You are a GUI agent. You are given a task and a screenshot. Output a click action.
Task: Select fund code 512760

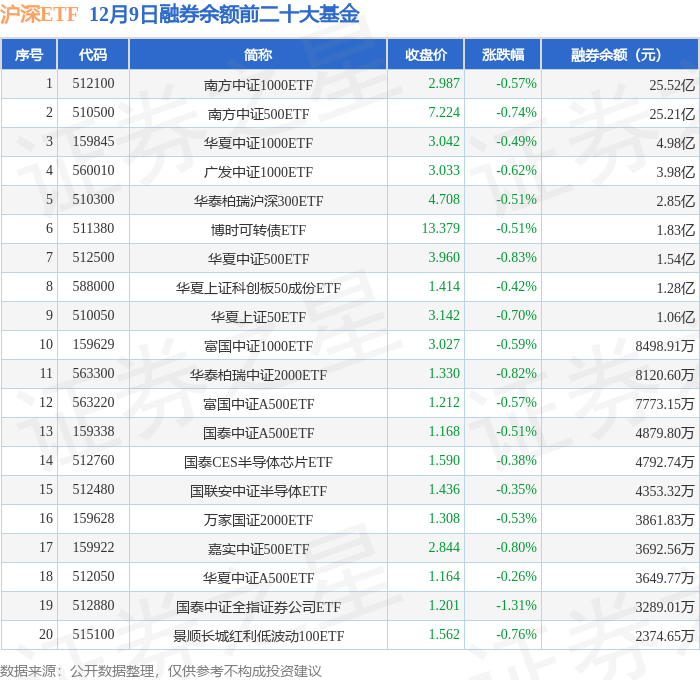coord(93,461)
